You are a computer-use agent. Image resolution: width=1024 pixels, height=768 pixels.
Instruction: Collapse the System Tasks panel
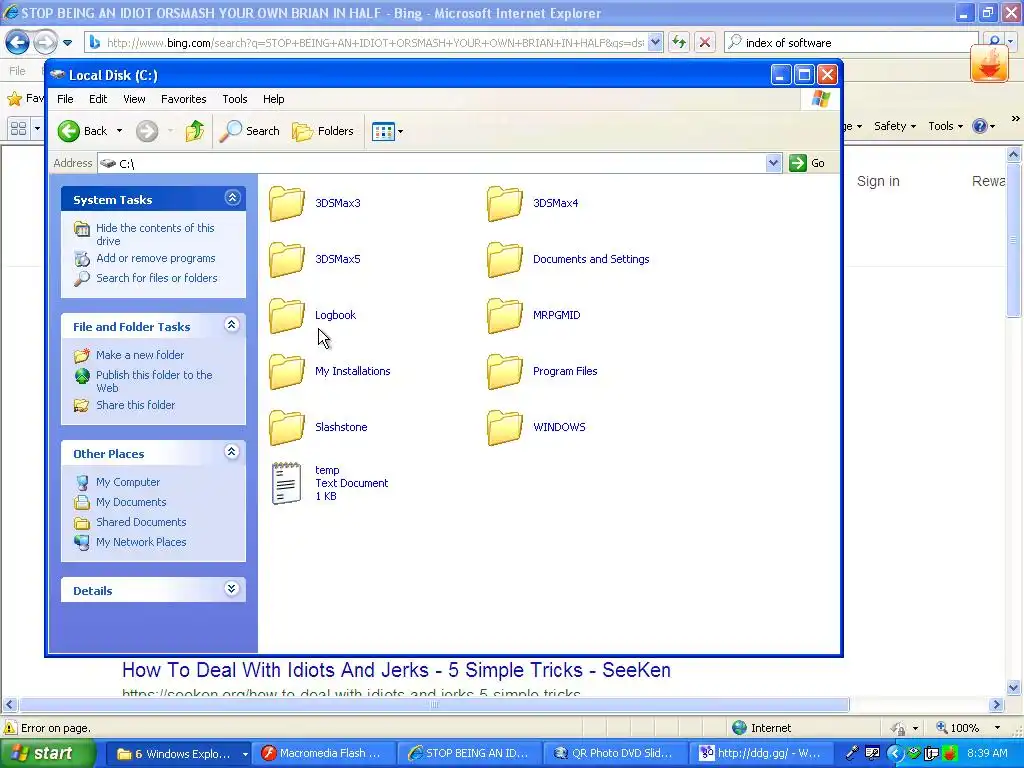[232, 198]
